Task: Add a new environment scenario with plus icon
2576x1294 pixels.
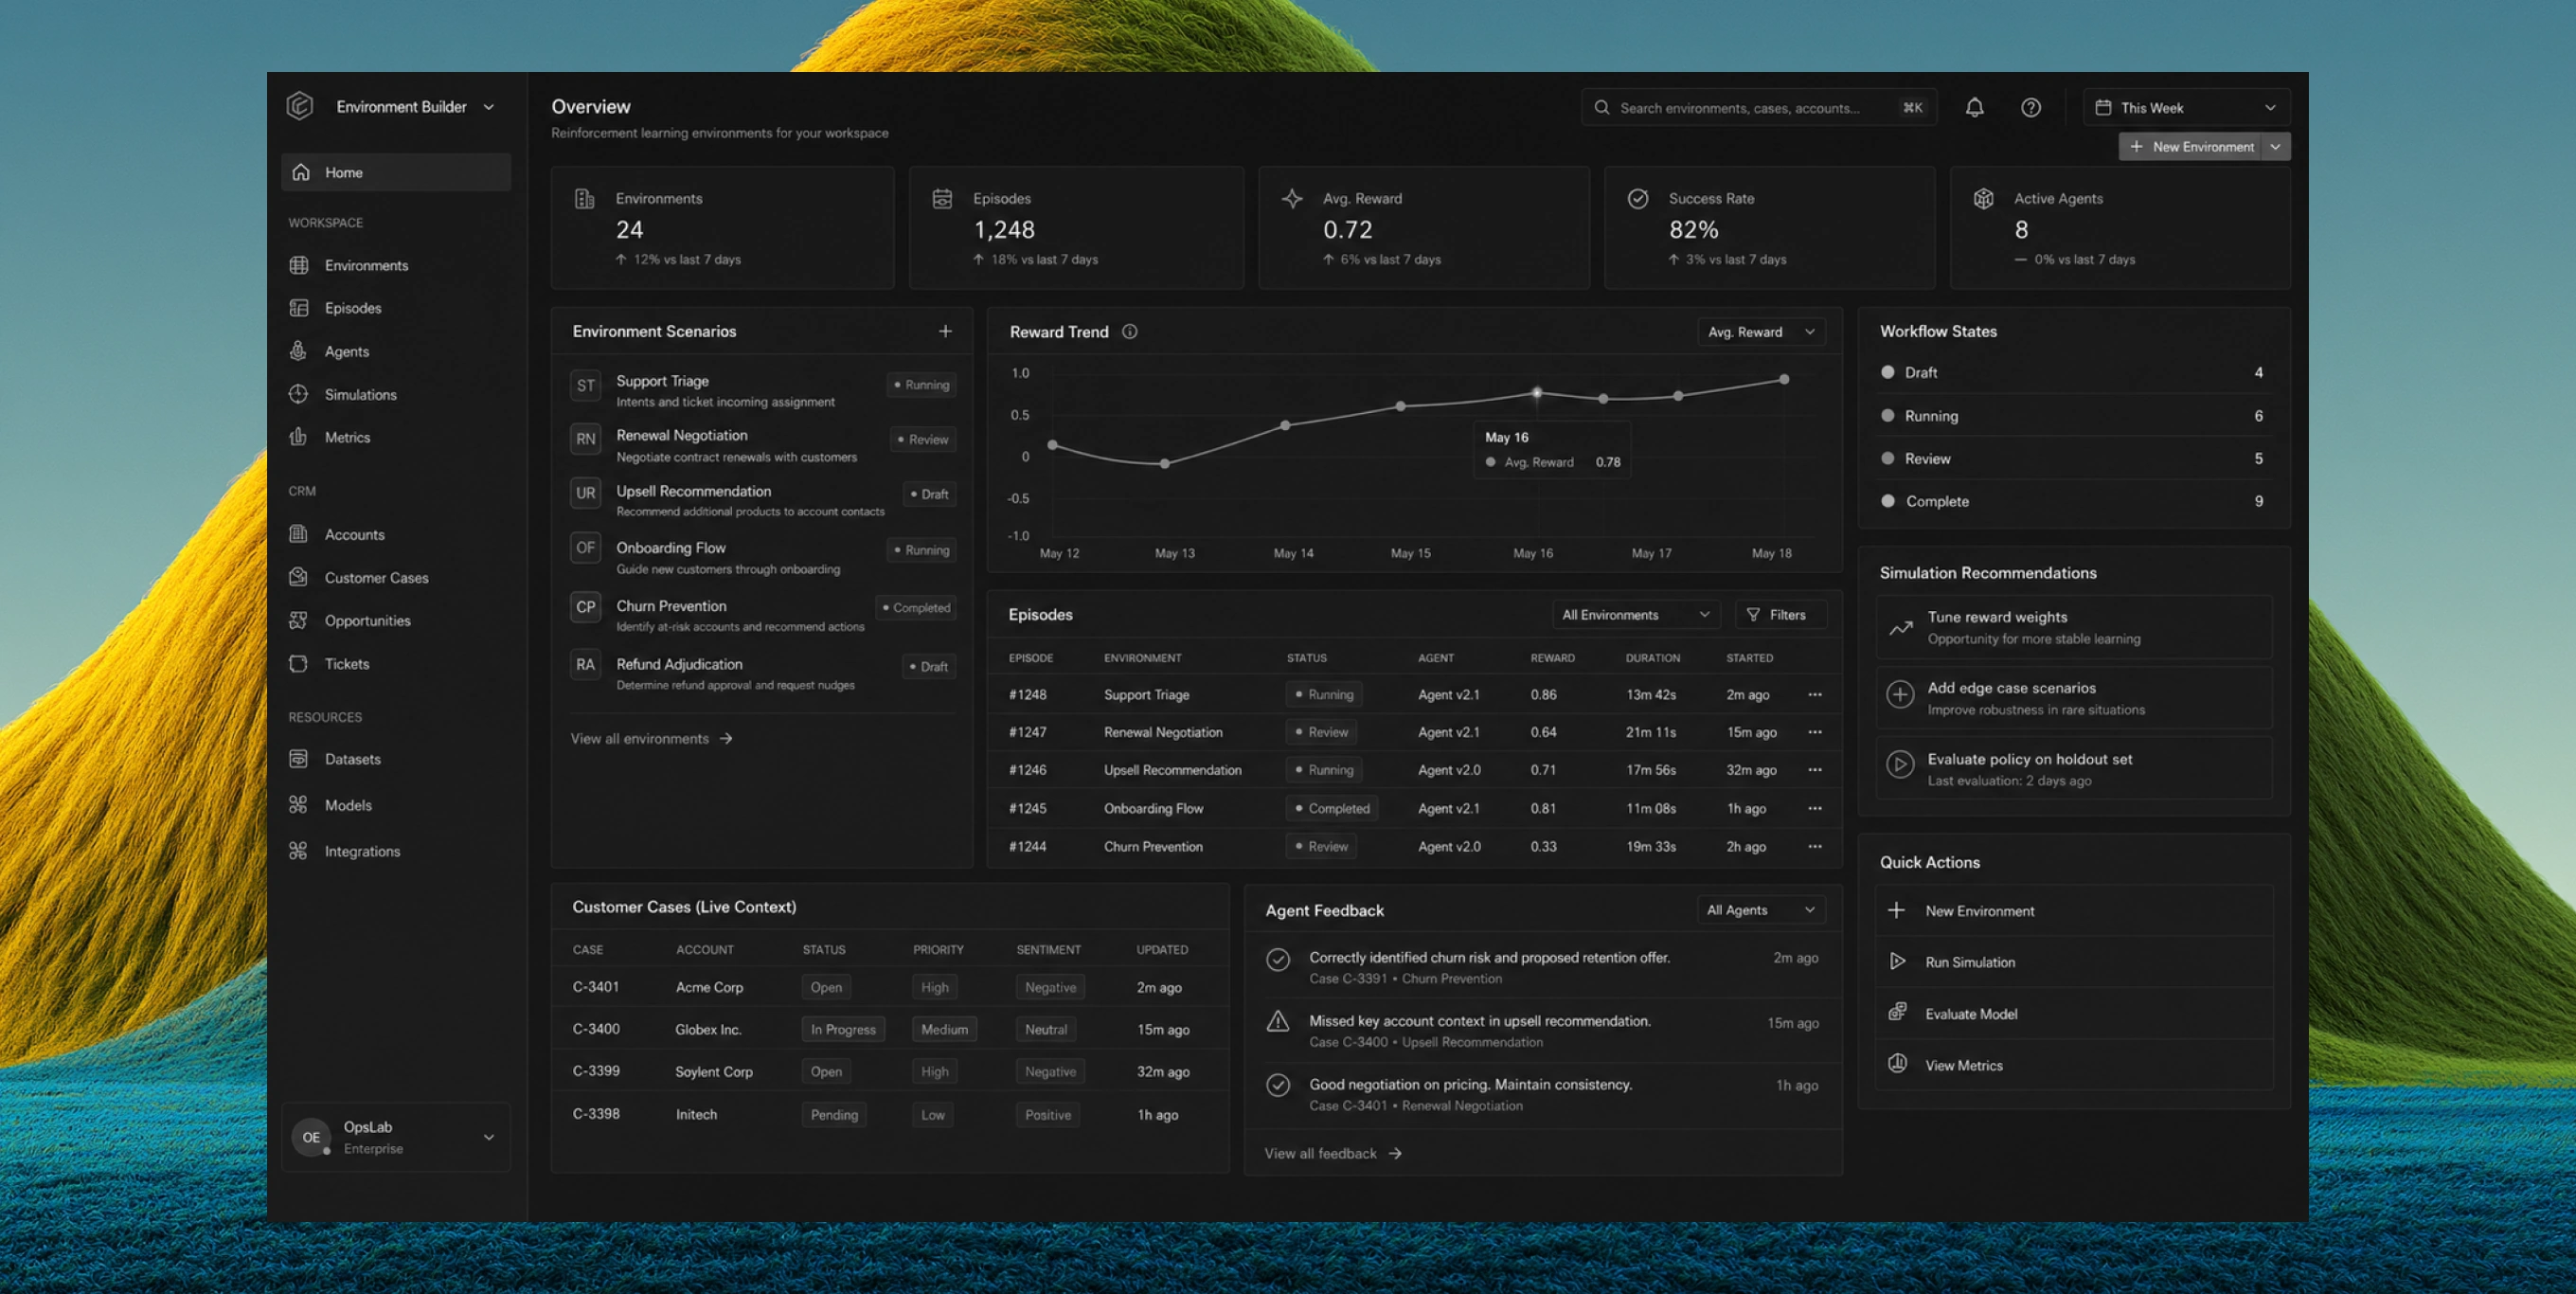Action: tap(945, 331)
